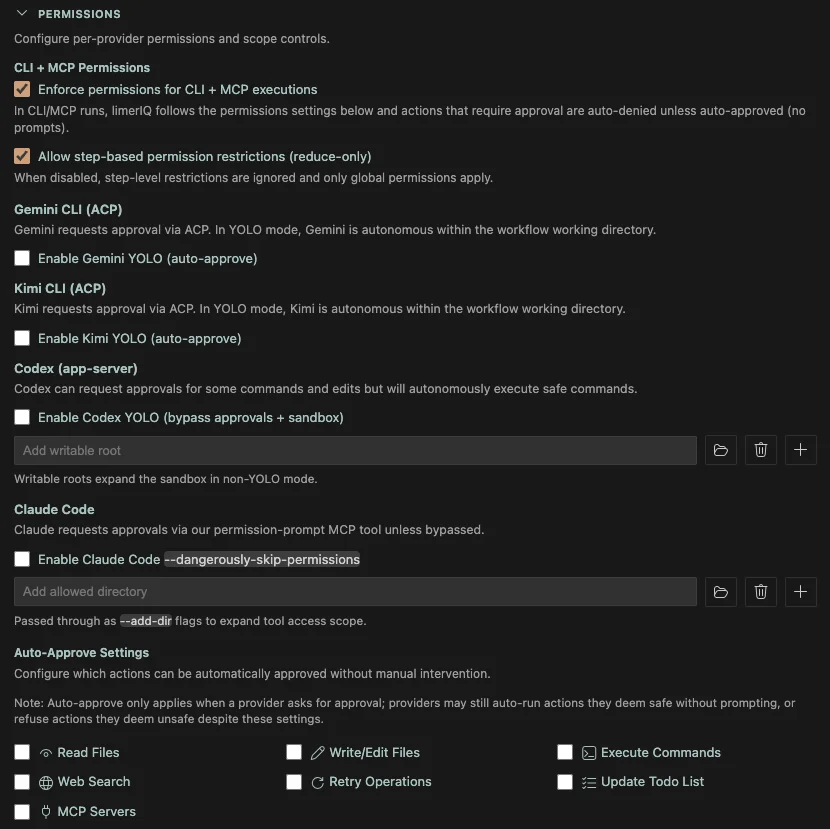Enable Kimi YOLO auto-approve
Screen dimensions: 830x829
(x=22, y=338)
